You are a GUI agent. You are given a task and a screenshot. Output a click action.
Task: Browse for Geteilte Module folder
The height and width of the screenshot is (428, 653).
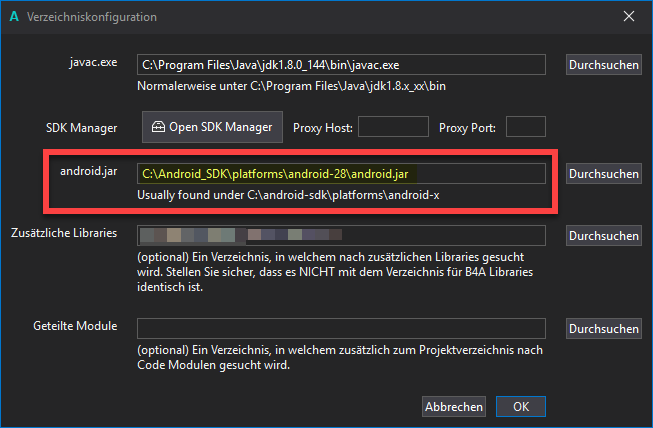pos(603,328)
